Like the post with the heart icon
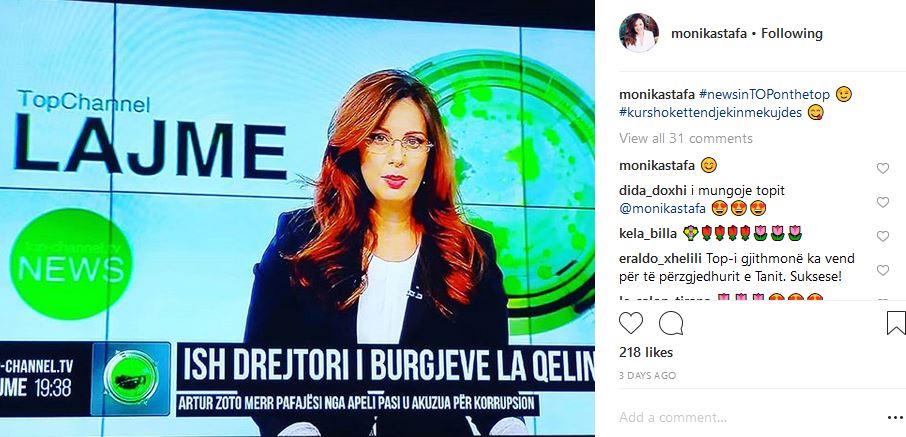Screen dimensions: 906x437 click(x=630, y=323)
